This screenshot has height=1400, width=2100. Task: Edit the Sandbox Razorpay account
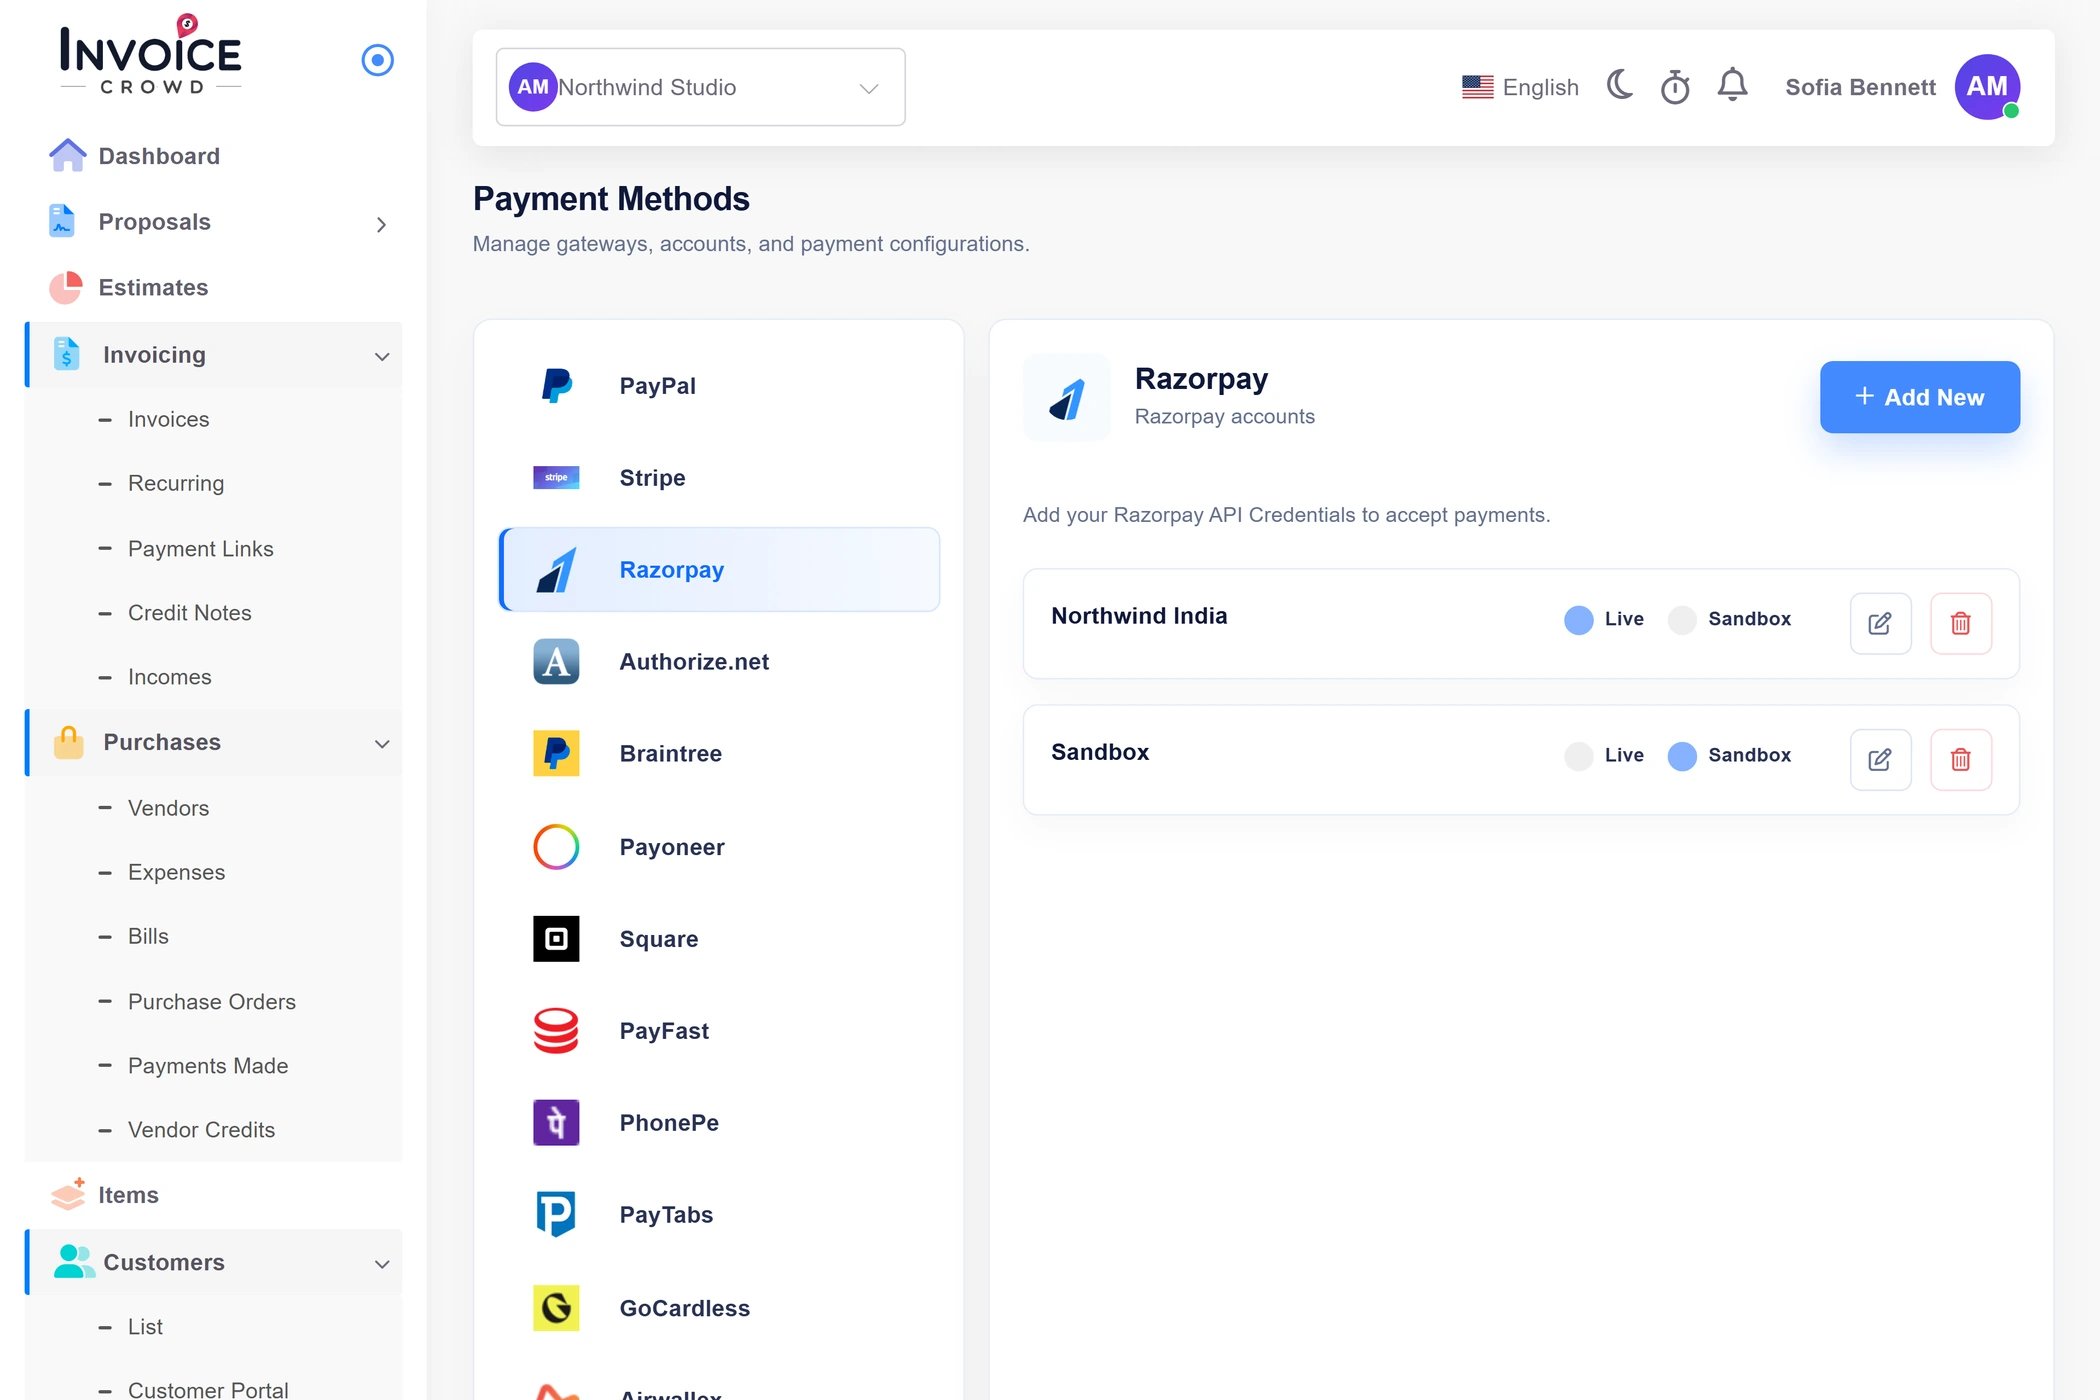[1880, 759]
